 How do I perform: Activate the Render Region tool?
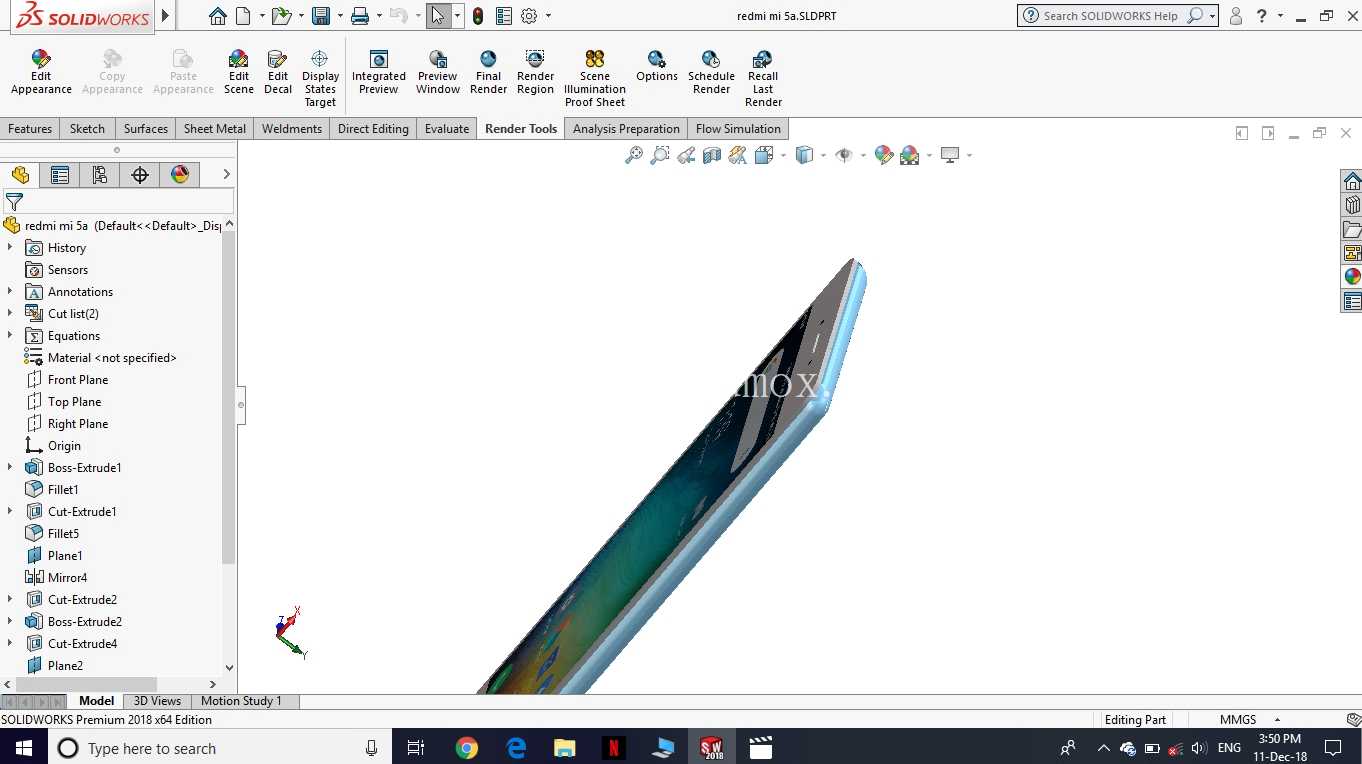pos(535,72)
